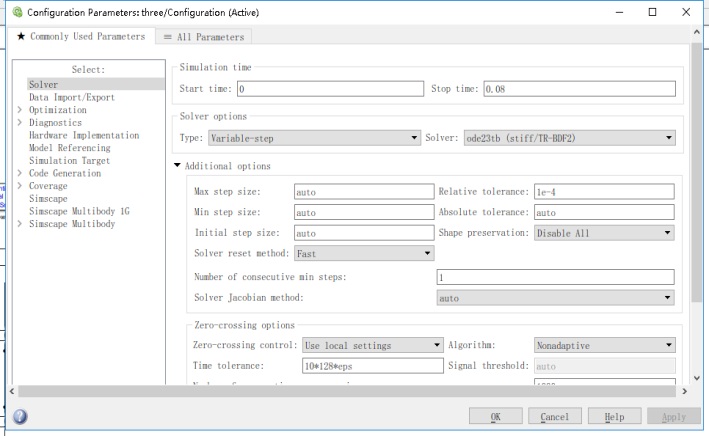Select Simulation Target category
Screen dimensions: 709x436
[x=70, y=161]
